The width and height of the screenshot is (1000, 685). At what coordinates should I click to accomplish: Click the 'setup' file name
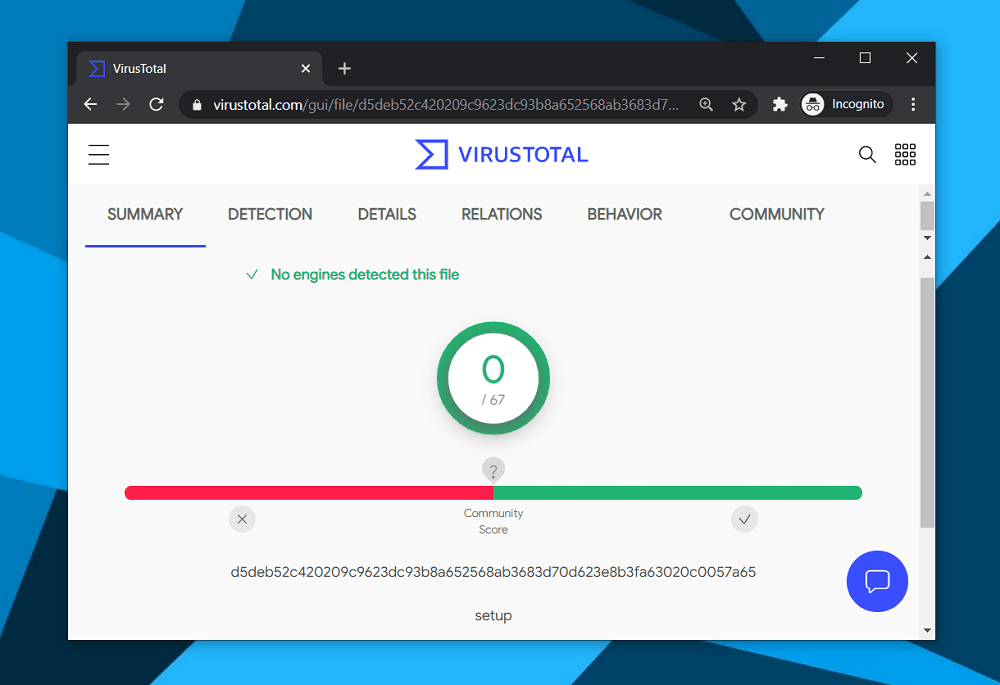493,615
